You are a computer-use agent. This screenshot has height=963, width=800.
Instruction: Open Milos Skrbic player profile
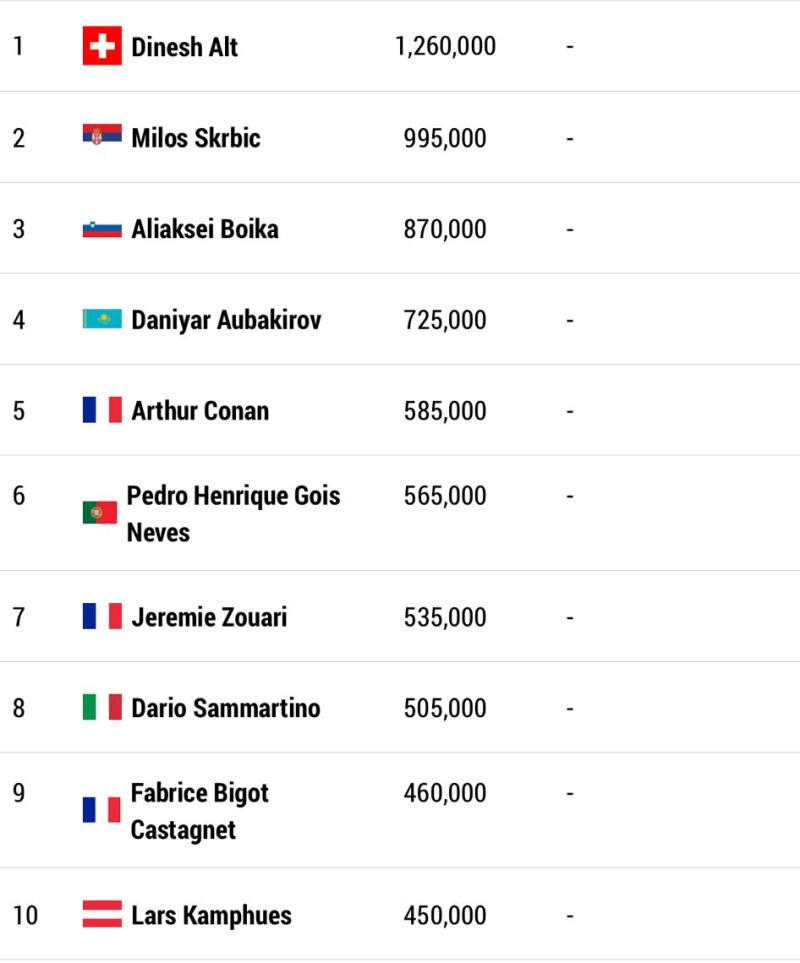196,138
